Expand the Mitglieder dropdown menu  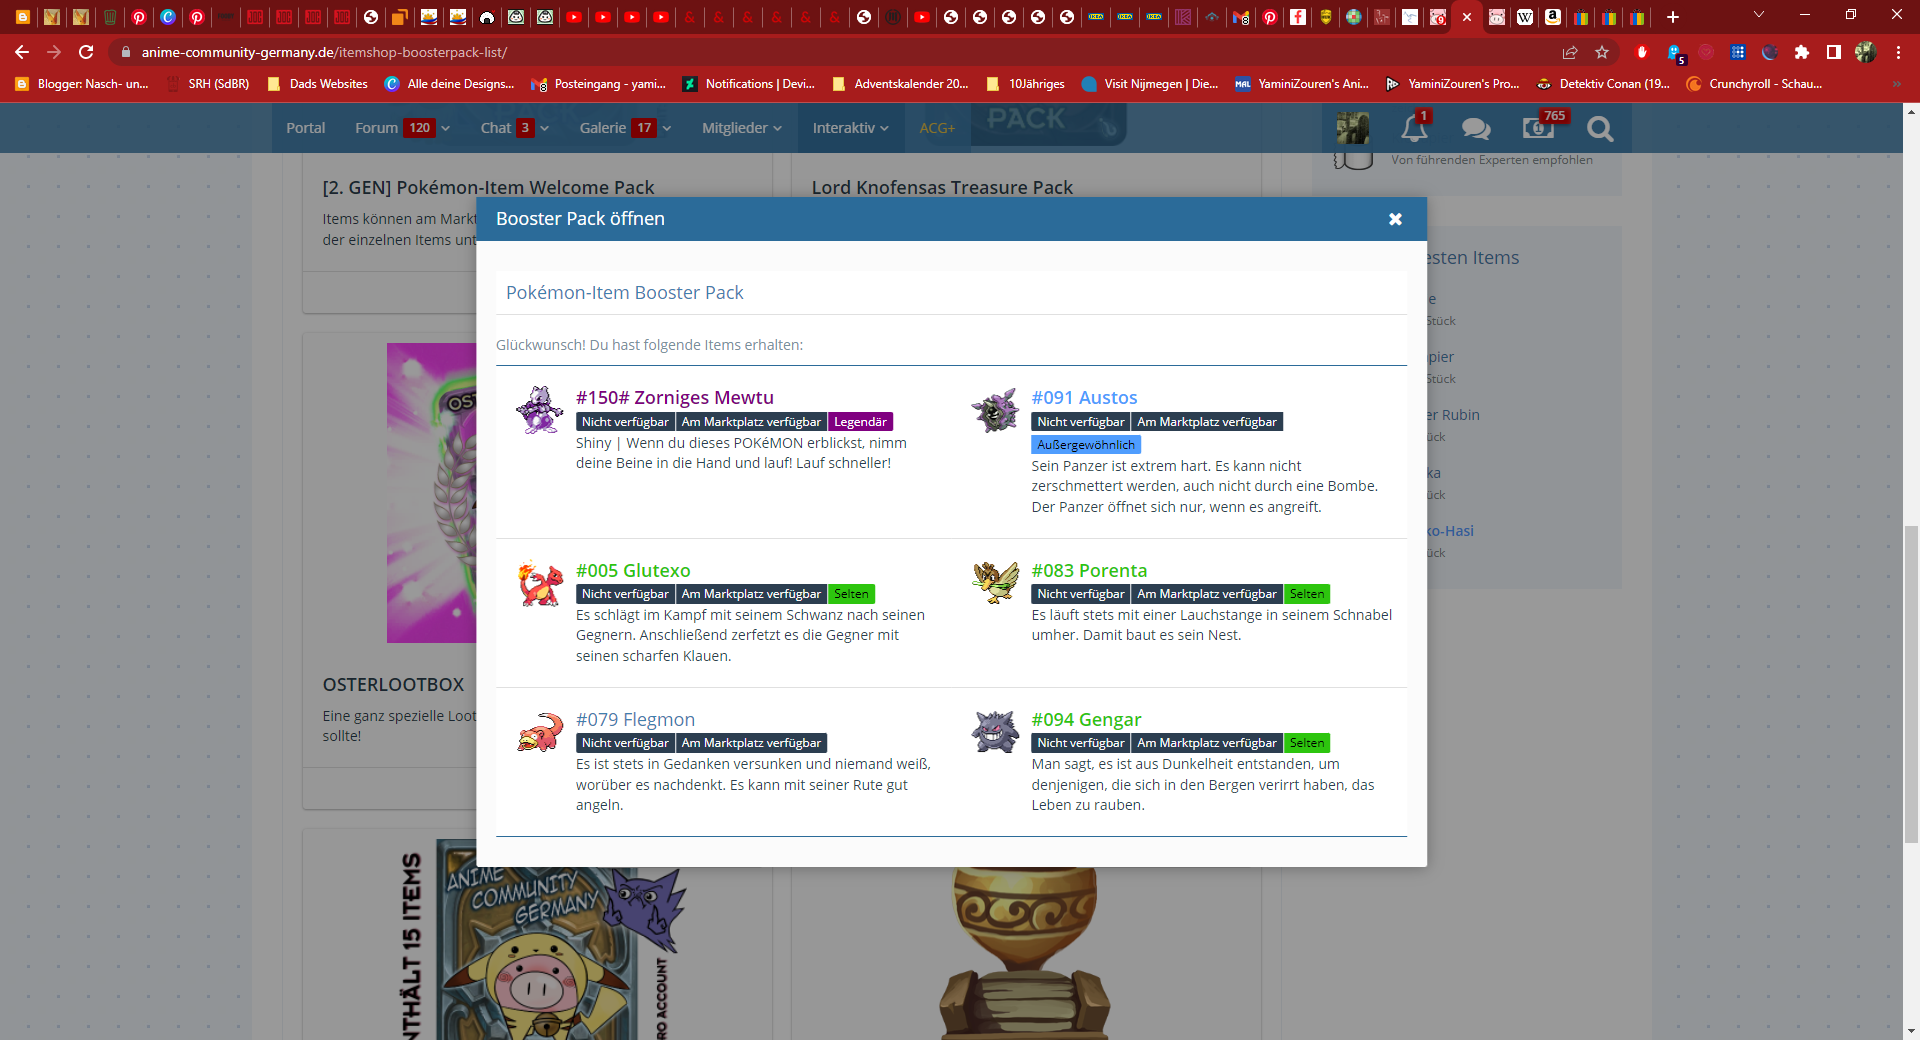[x=741, y=128]
